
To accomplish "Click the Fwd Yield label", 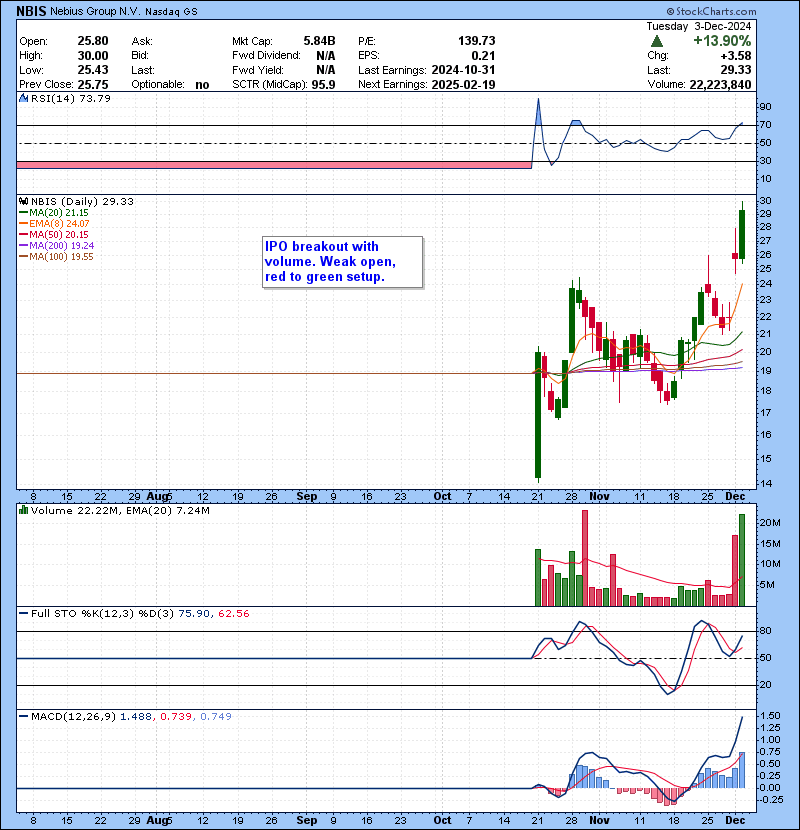I will 258,70.
